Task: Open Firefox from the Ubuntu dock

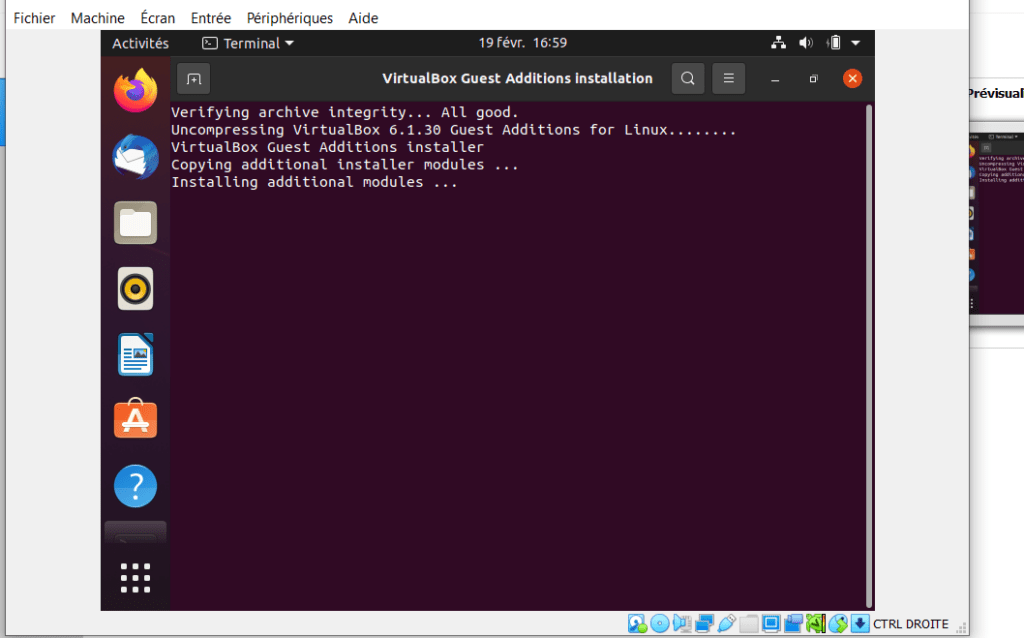Action: [x=135, y=91]
